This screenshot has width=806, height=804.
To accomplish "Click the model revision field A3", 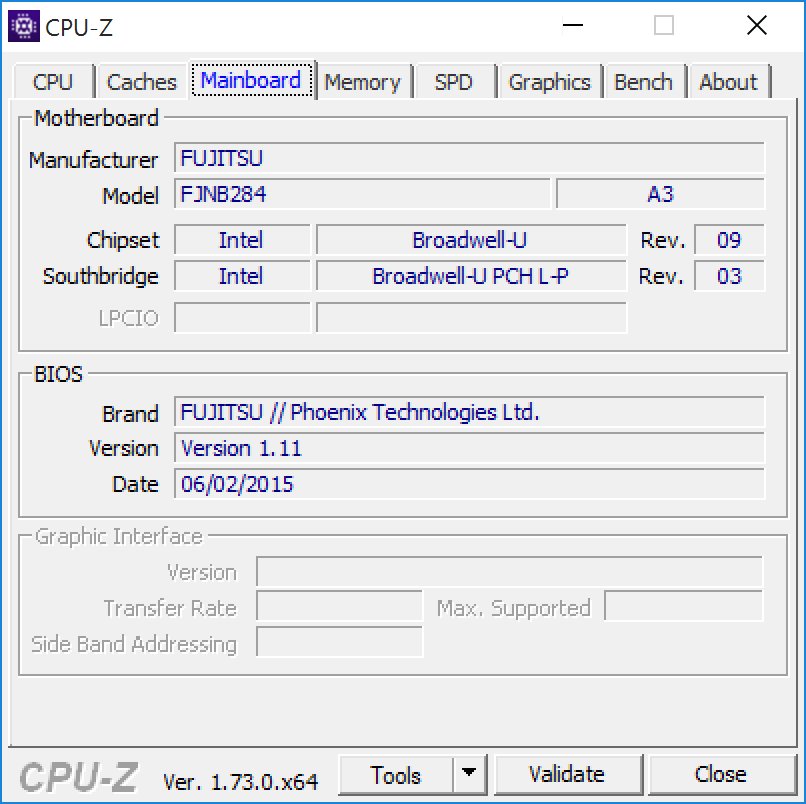I will pyautogui.click(x=661, y=194).
